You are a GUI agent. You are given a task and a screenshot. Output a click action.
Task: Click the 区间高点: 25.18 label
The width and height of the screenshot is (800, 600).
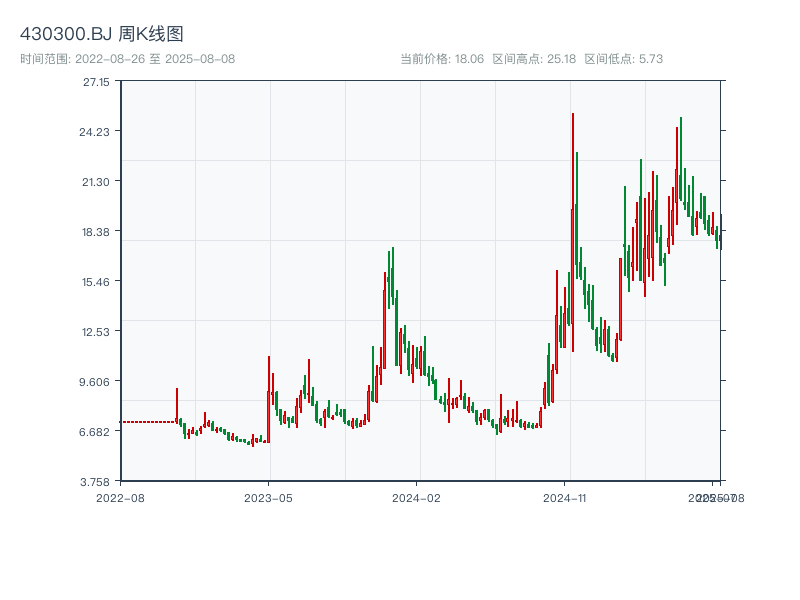coord(534,59)
